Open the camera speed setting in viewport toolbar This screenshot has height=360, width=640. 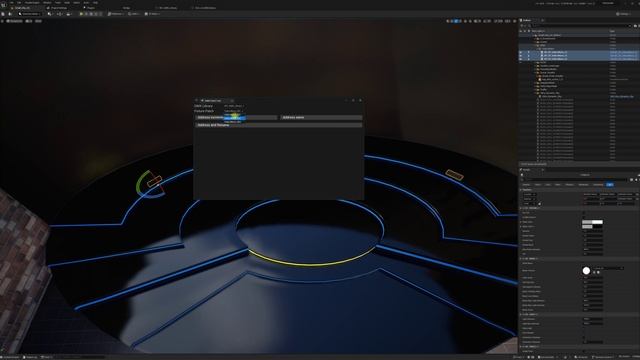click(x=508, y=21)
